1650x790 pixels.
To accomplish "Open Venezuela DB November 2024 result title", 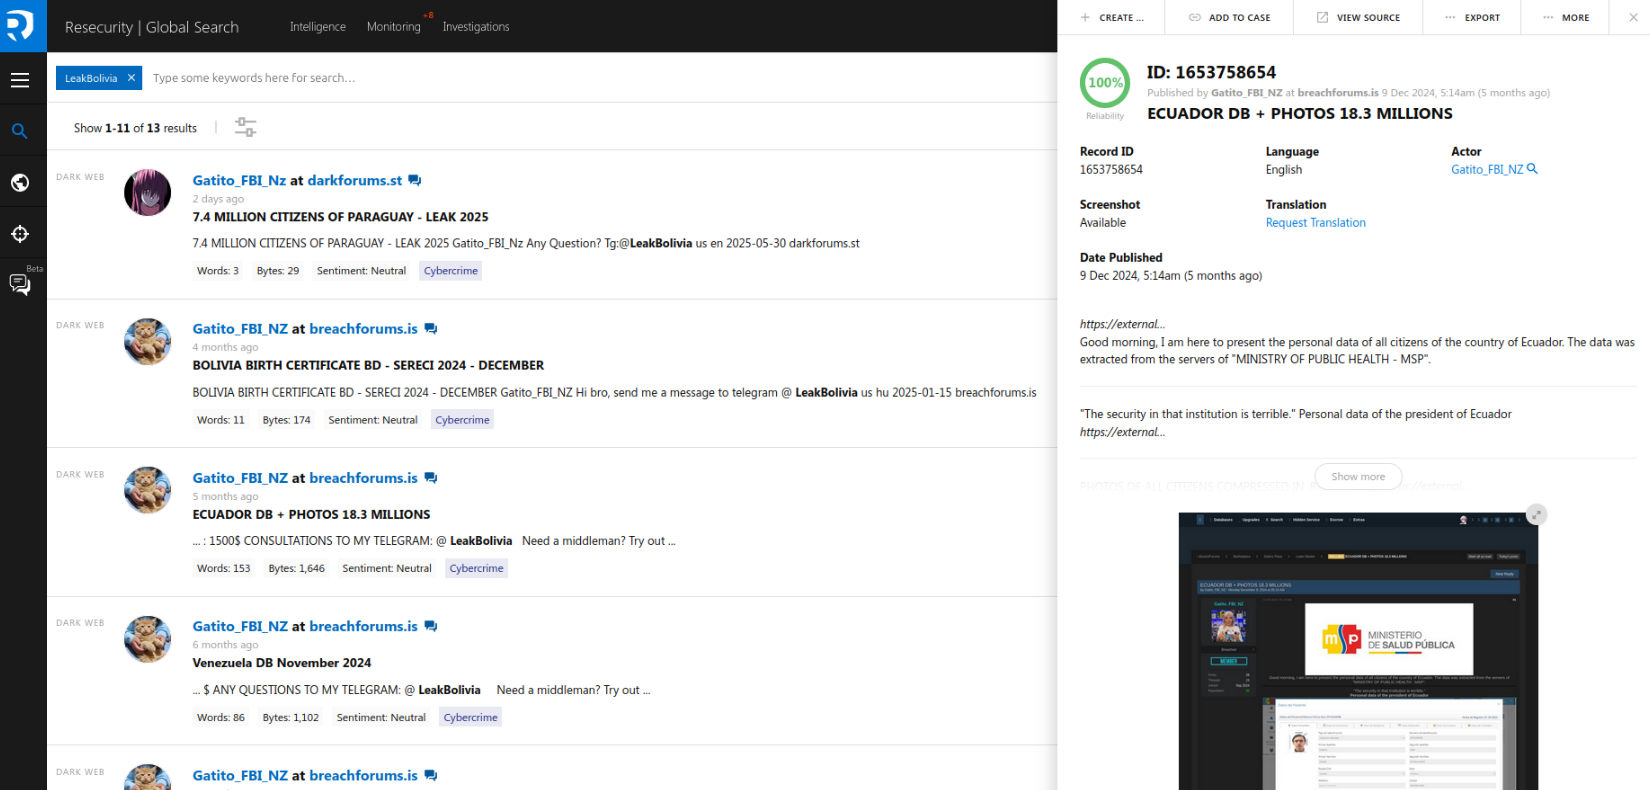I will (282, 663).
